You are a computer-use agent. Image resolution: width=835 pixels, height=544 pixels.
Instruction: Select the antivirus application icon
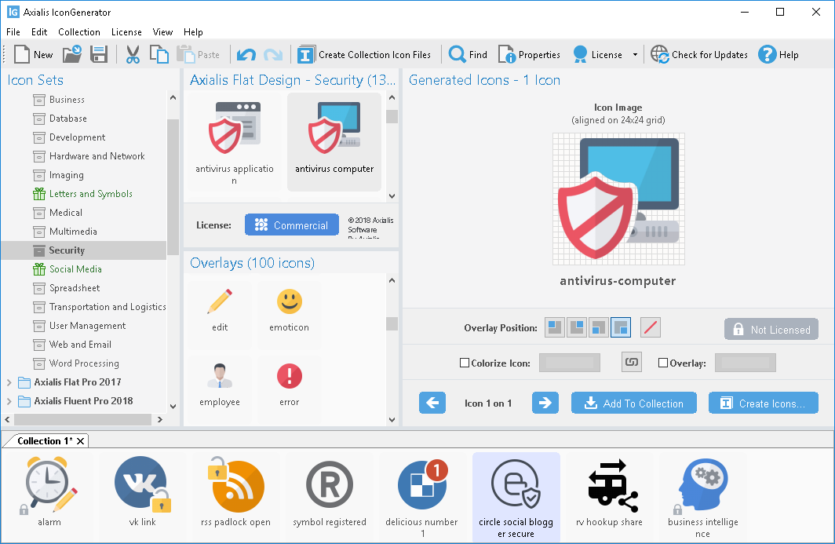tap(234, 142)
